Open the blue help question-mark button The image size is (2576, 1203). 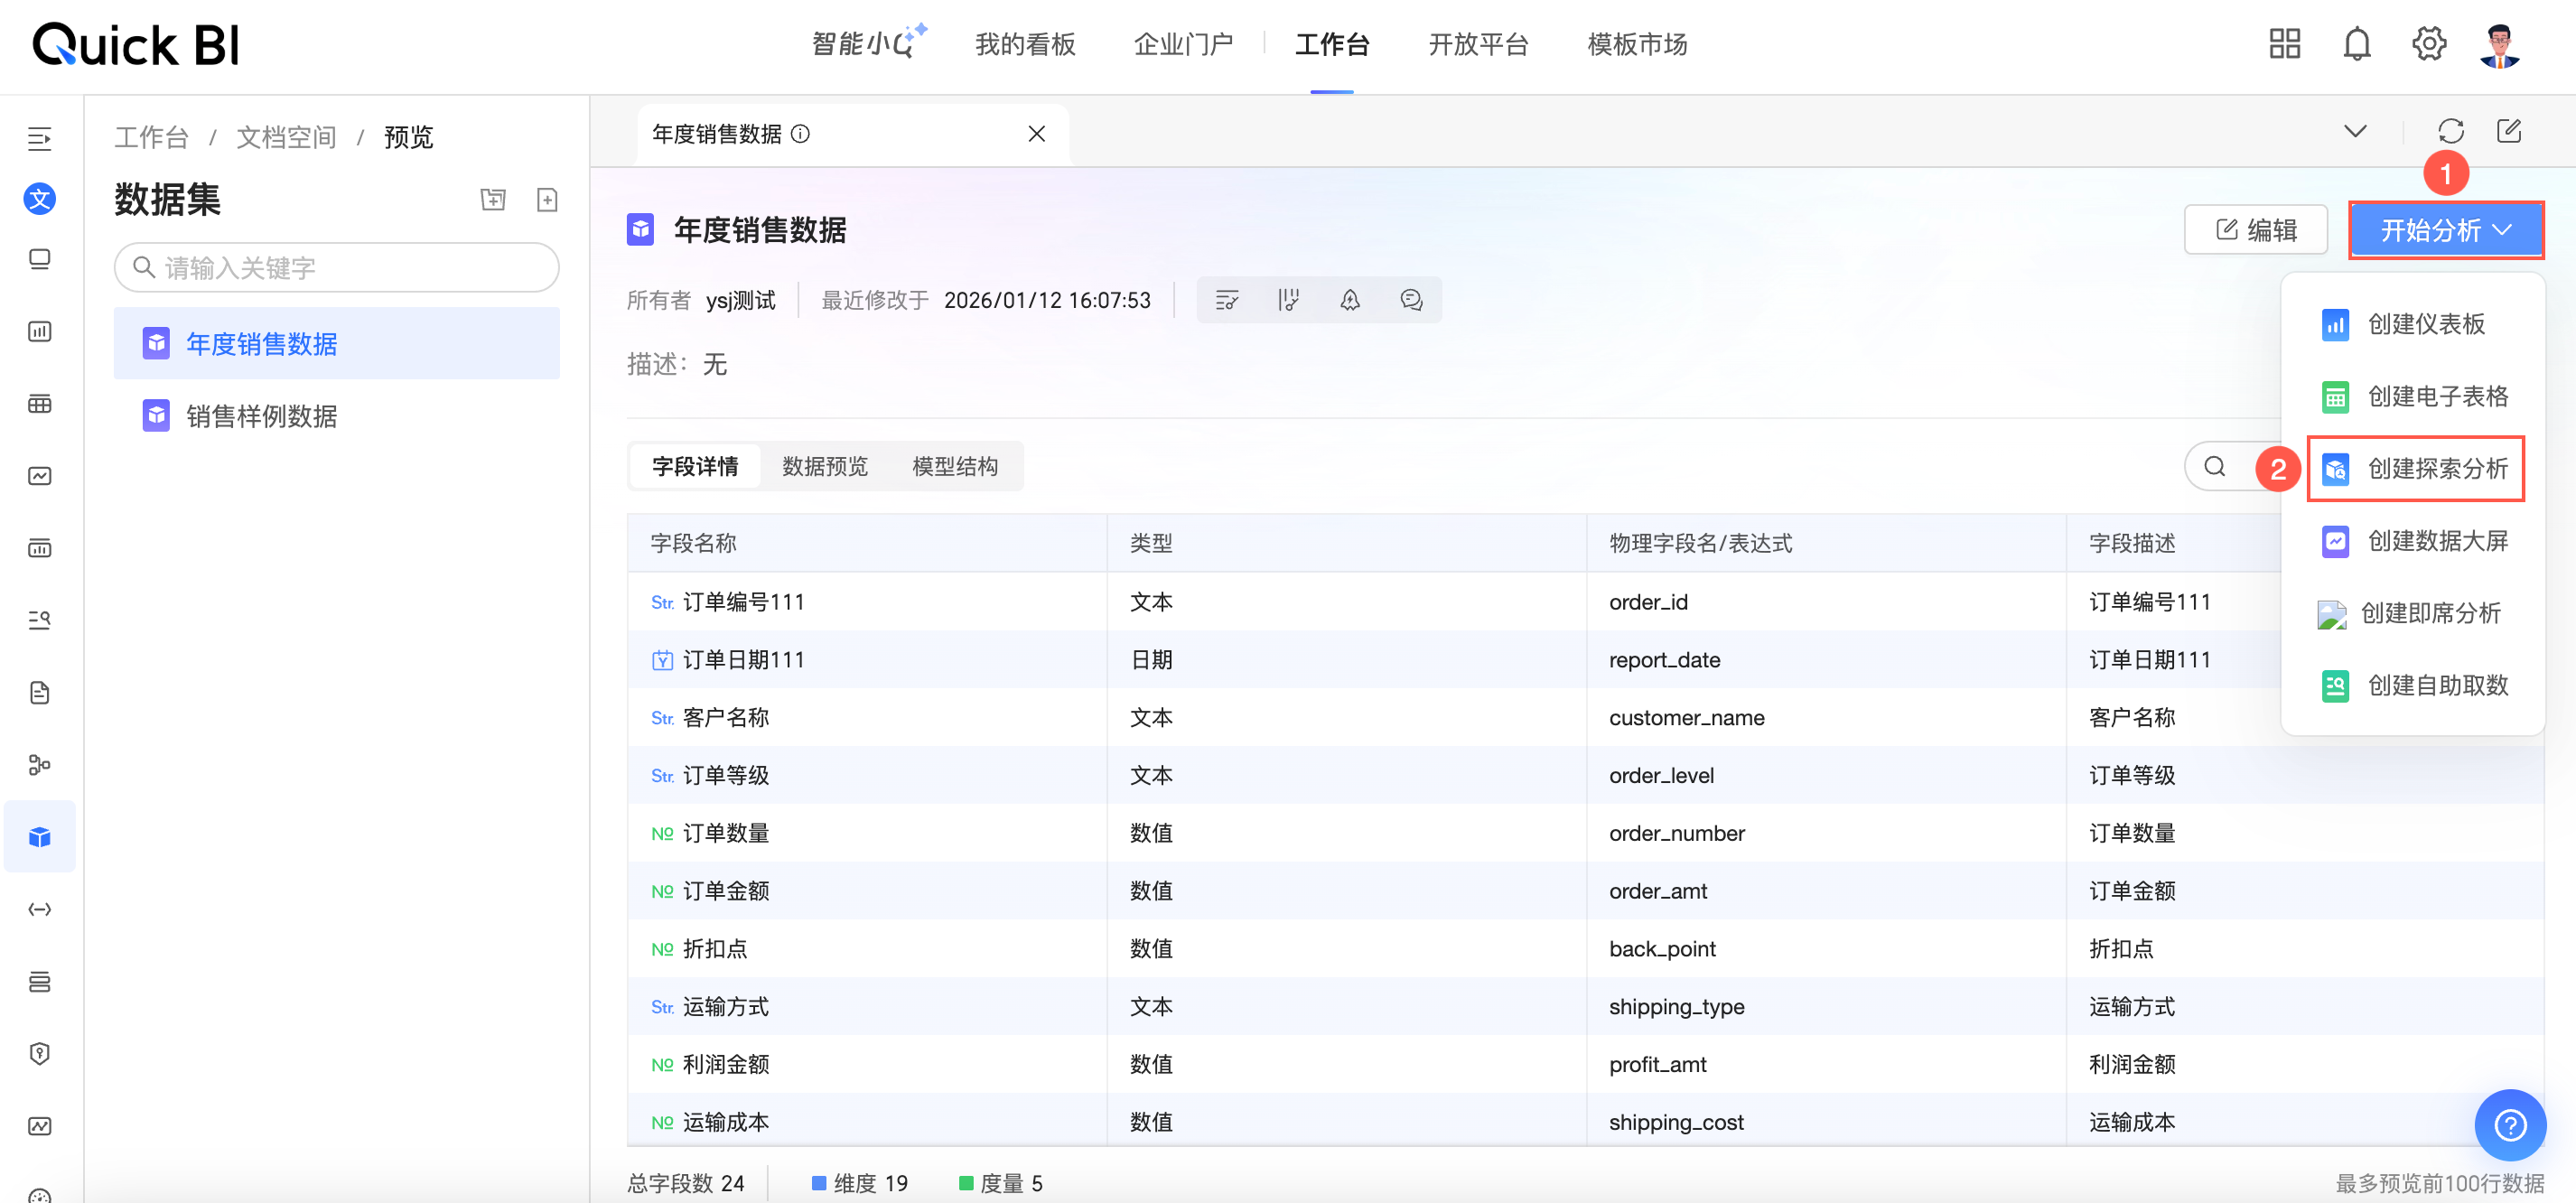click(2509, 1125)
